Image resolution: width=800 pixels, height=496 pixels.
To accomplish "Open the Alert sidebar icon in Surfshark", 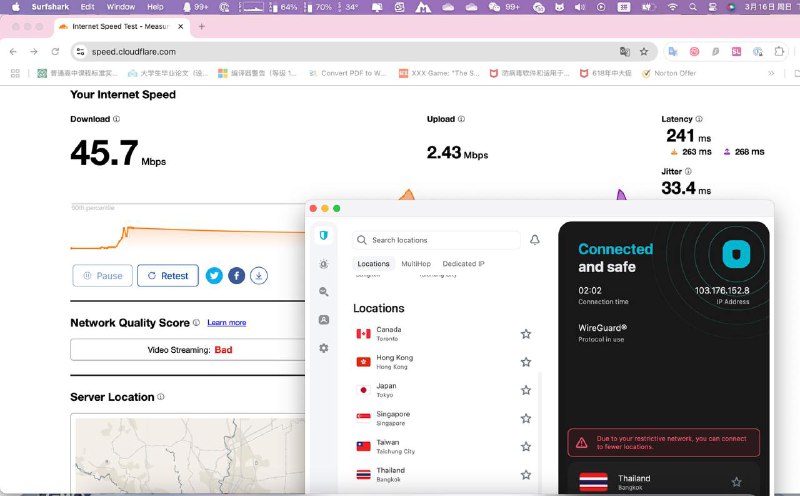I will [x=323, y=264].
